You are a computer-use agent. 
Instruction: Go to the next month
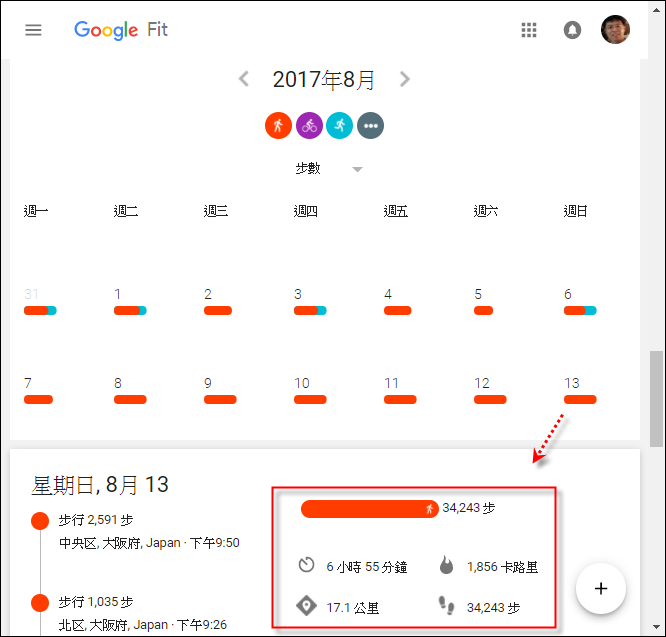405,79
